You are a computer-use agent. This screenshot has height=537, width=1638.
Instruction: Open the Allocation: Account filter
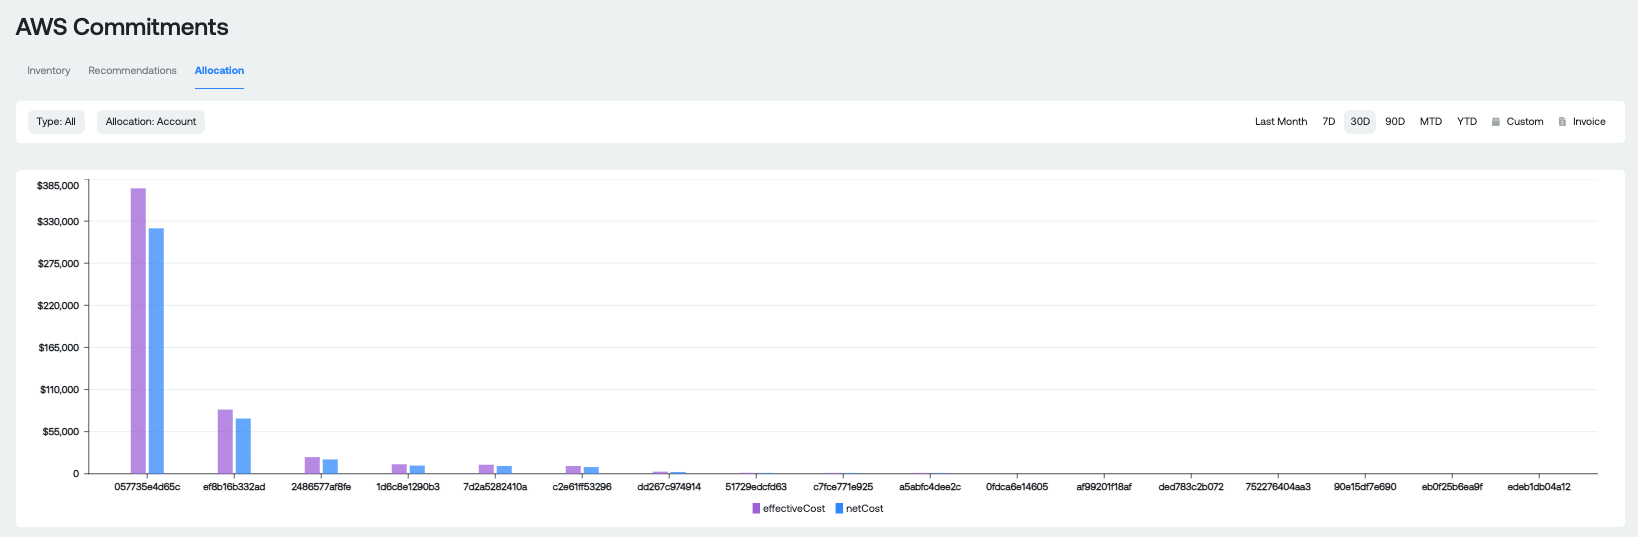(x=151, y=122)
